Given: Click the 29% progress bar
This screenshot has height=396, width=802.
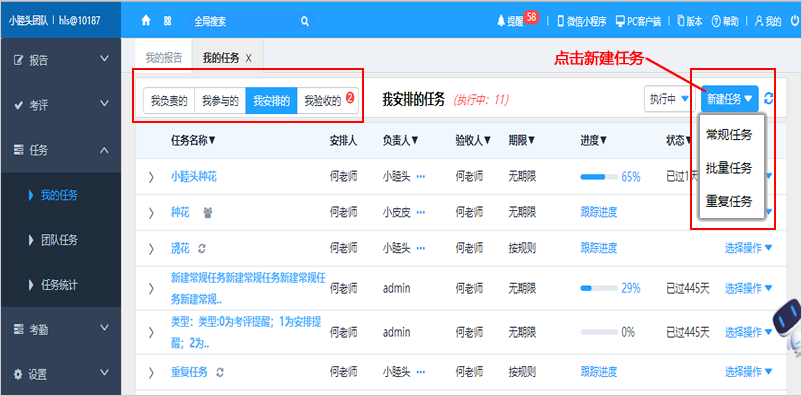Looking at the screenshot, I should pos(598,289).
